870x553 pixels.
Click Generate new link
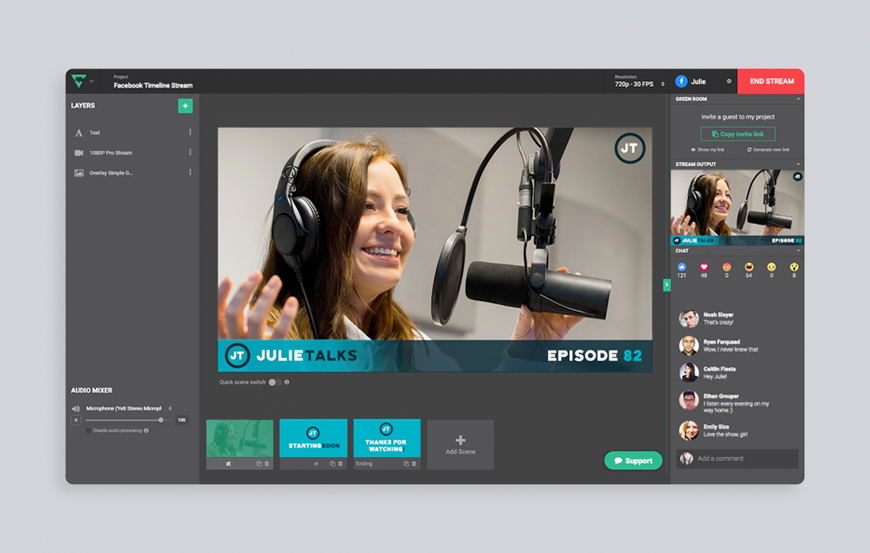(768, 150)
